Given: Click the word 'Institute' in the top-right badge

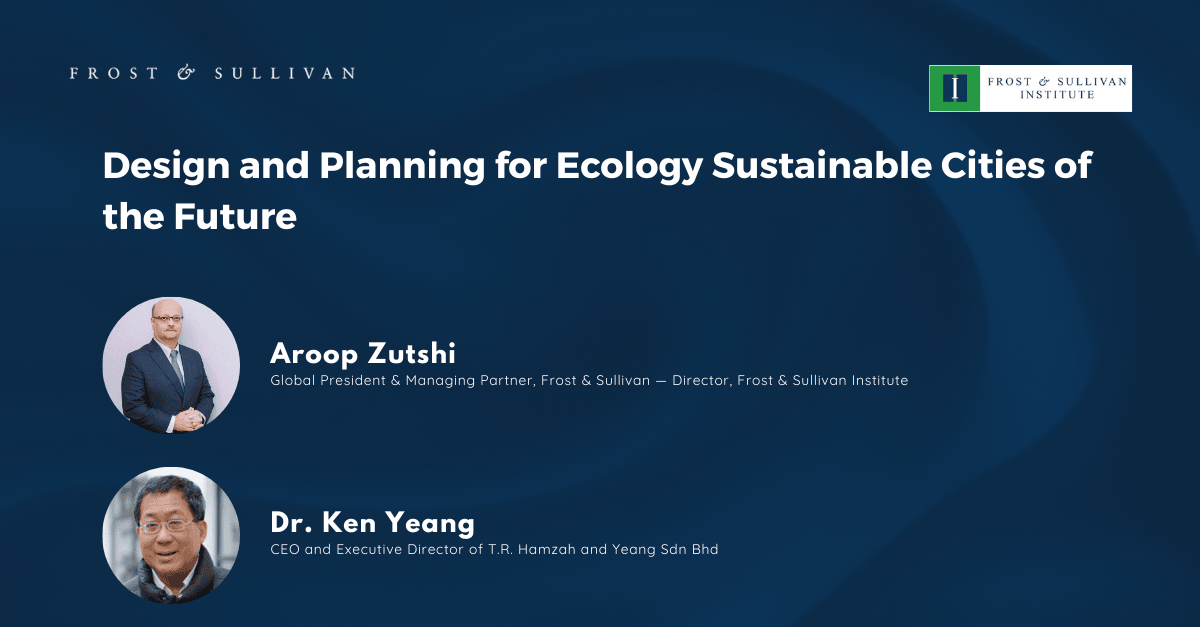Looking at the screenshot, I should pyautogui.click(x=1056, y=95).
